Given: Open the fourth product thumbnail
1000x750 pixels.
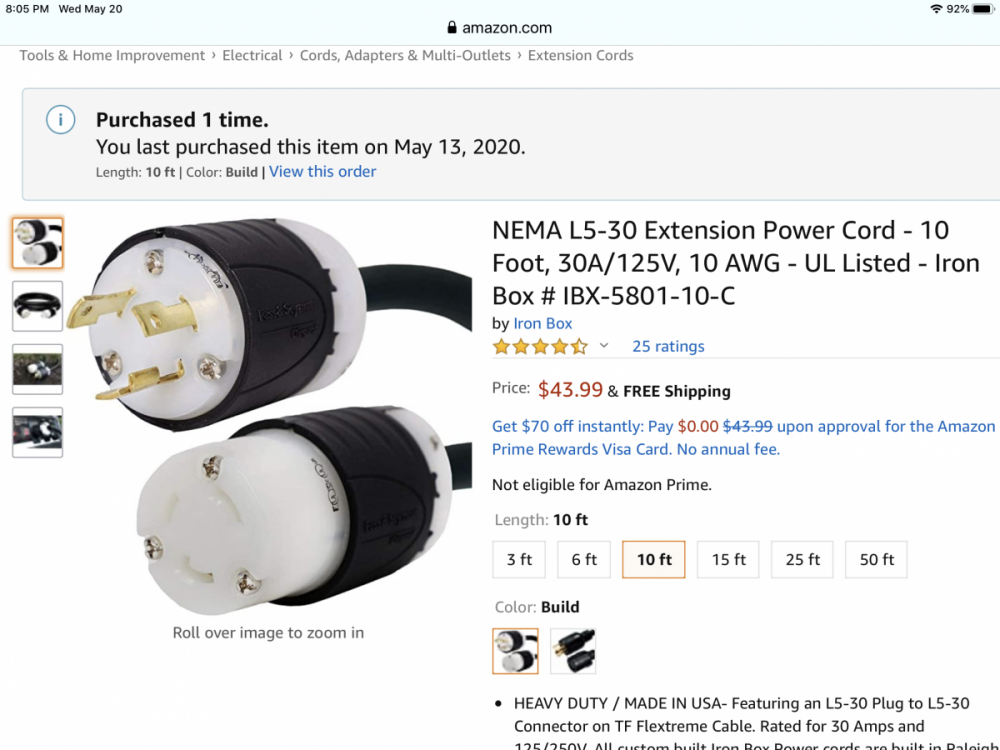Looking at the screenshot, I should [37, 432].
